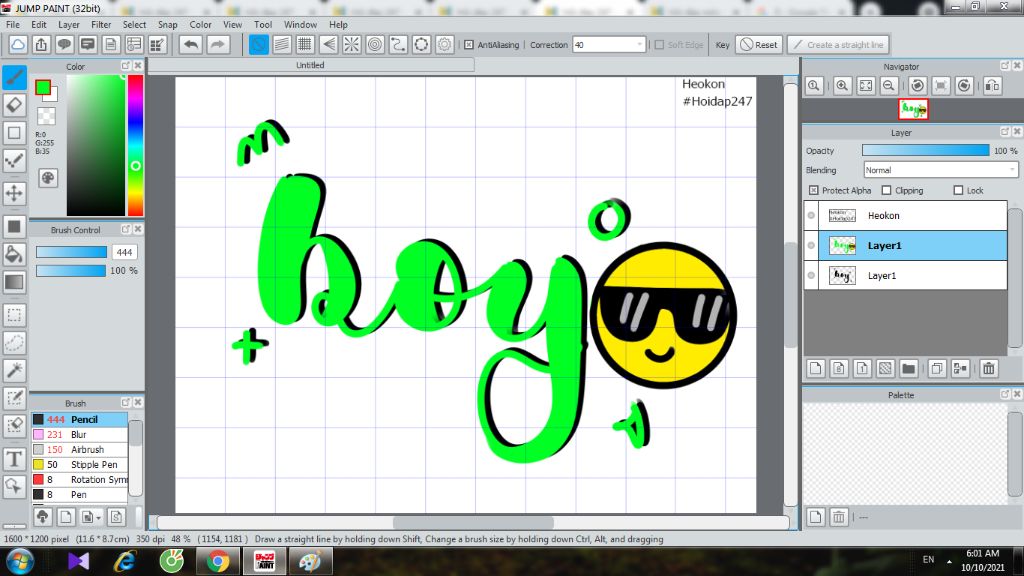
Task: Enable the layer Lock checkbox
Action: click(958, 191)
